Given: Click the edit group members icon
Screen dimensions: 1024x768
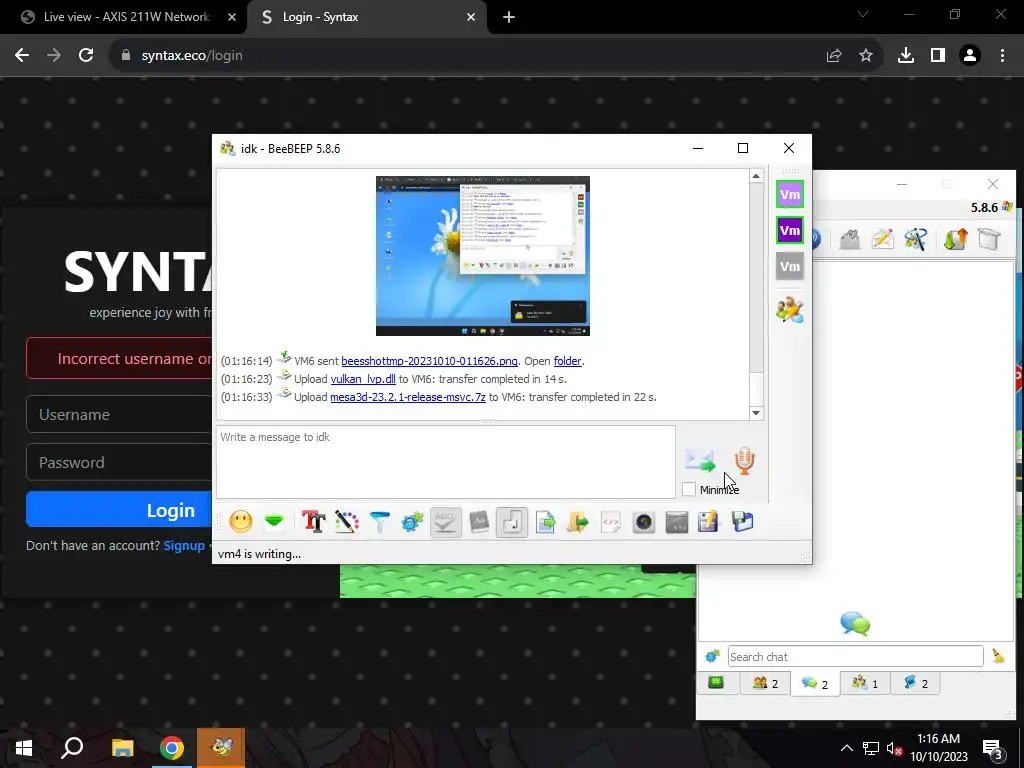Looking at the screenshot, I should tap(790, 310).
